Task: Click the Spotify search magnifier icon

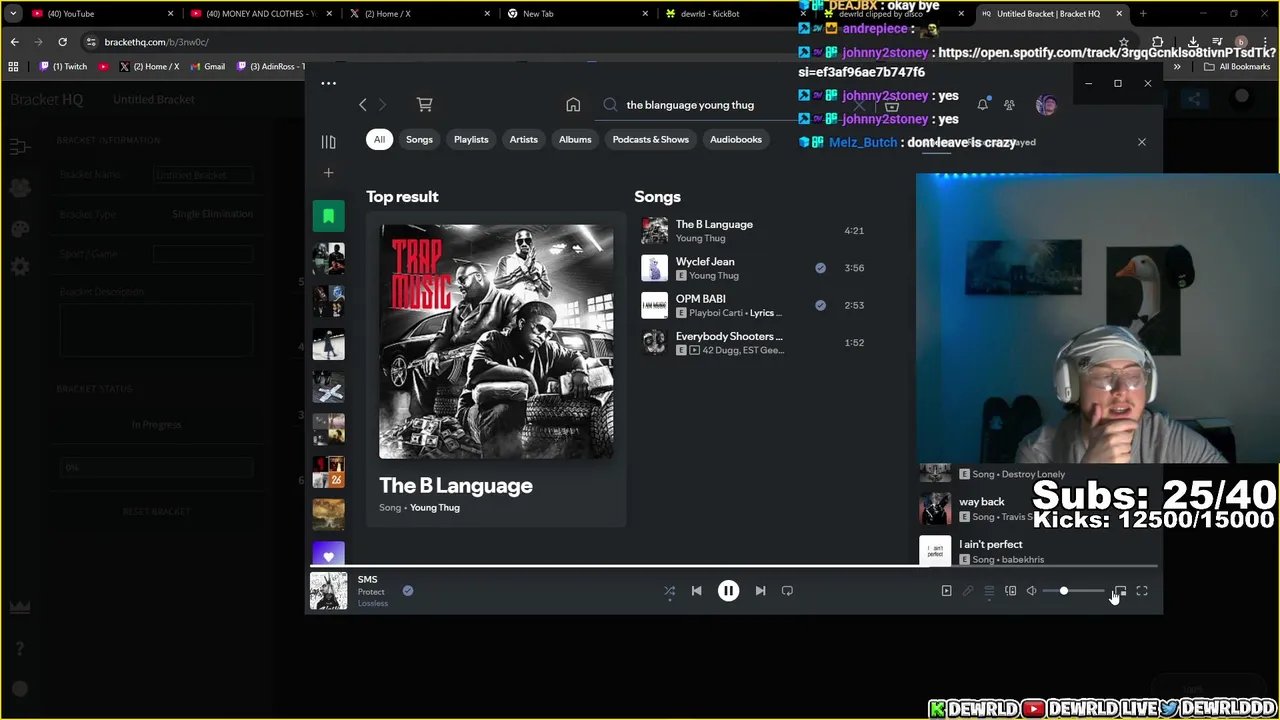Action: (x=610, y=105)
